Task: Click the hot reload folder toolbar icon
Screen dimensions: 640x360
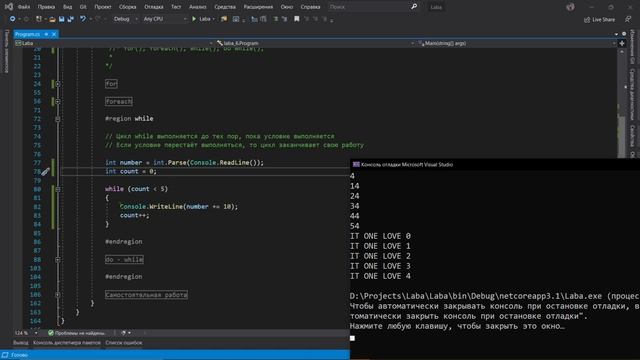Action: (224, 19)
